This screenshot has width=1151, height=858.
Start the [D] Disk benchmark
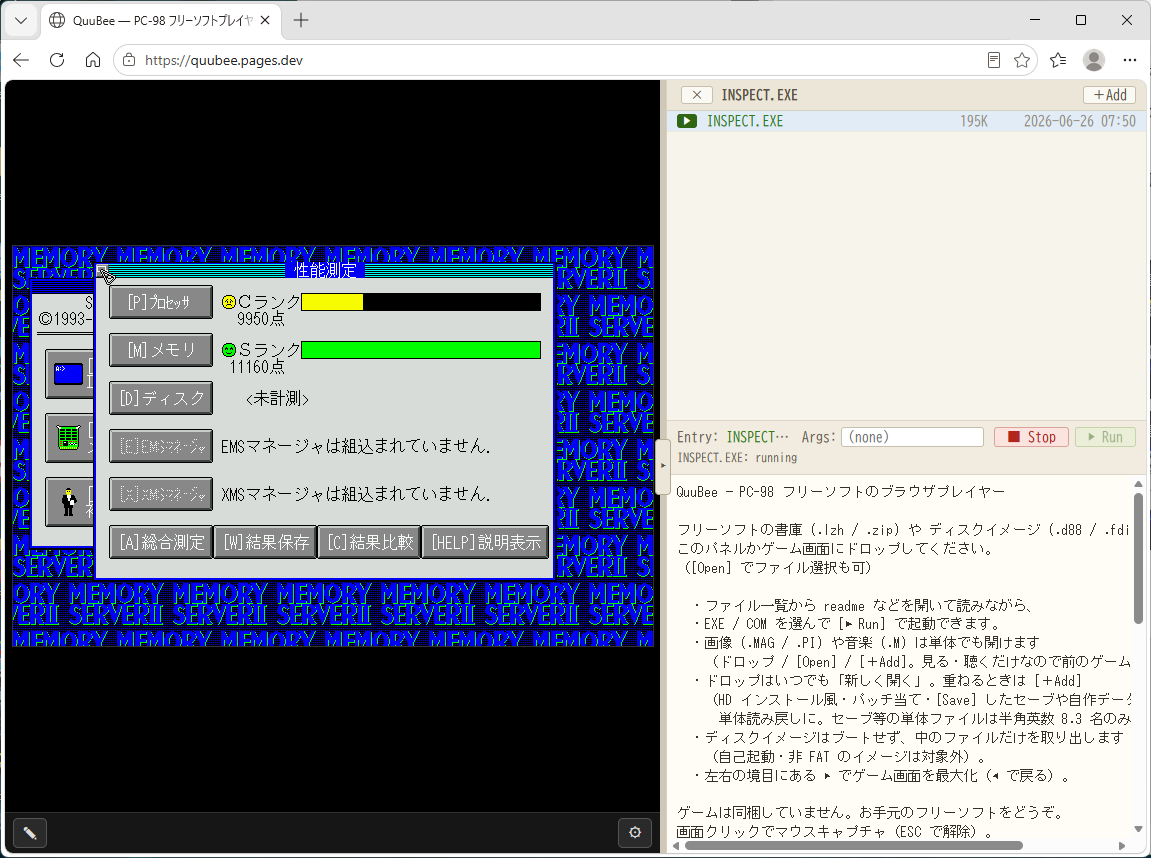[161, 398]
